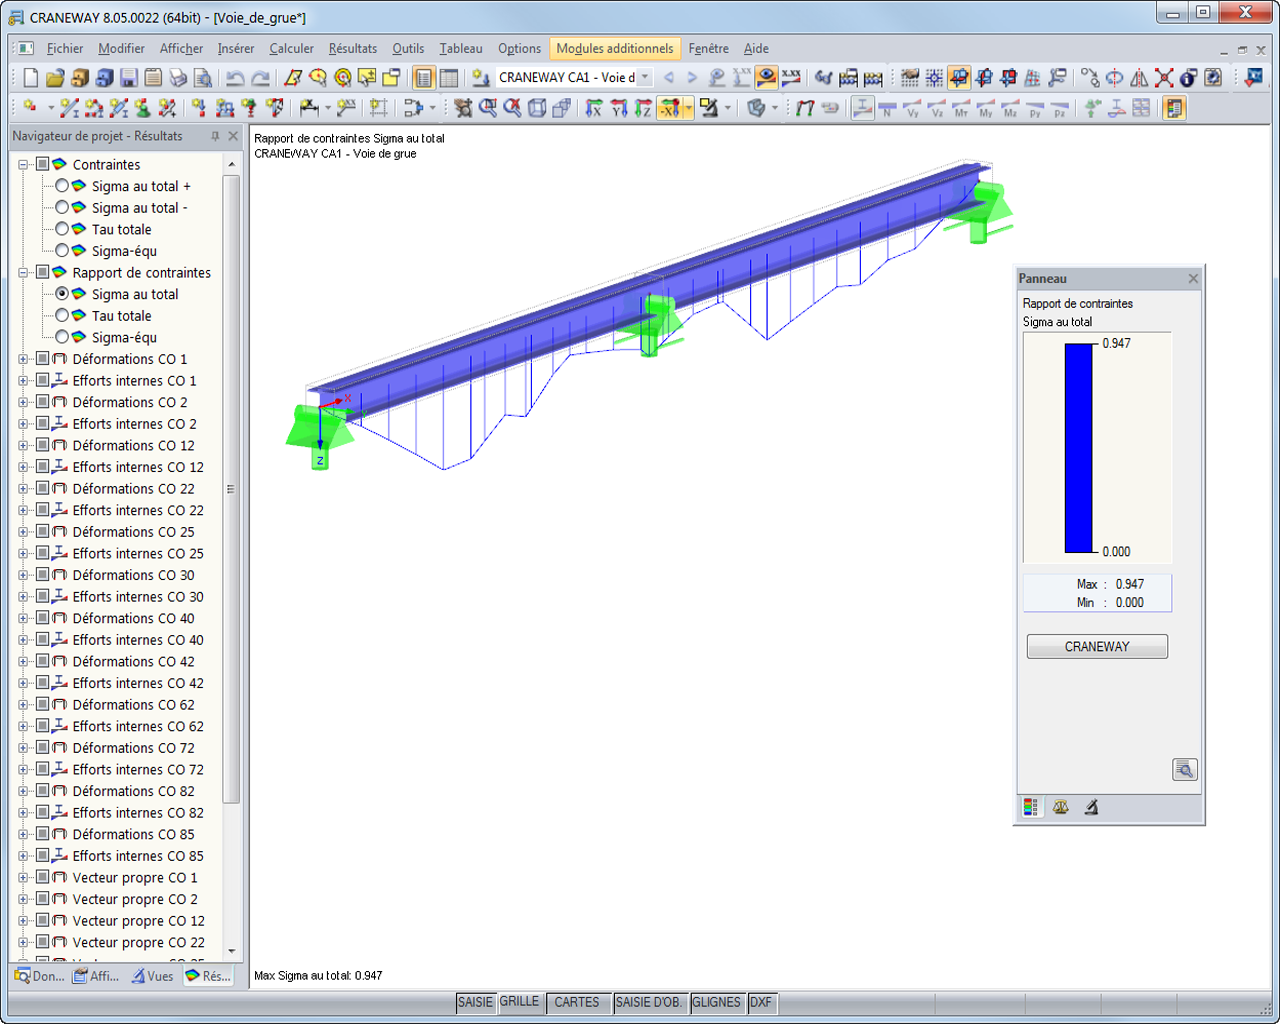Show axial force N diagram icon
The height and width of the screenshot is (1024, 1280).
887,108
